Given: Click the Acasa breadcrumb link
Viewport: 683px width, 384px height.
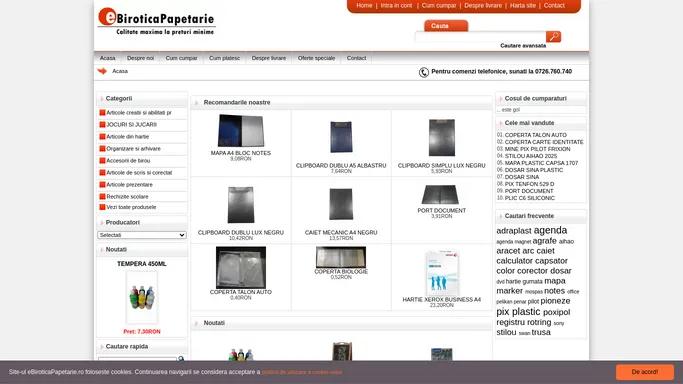Looking at the screenshot, I should point(120,71).
